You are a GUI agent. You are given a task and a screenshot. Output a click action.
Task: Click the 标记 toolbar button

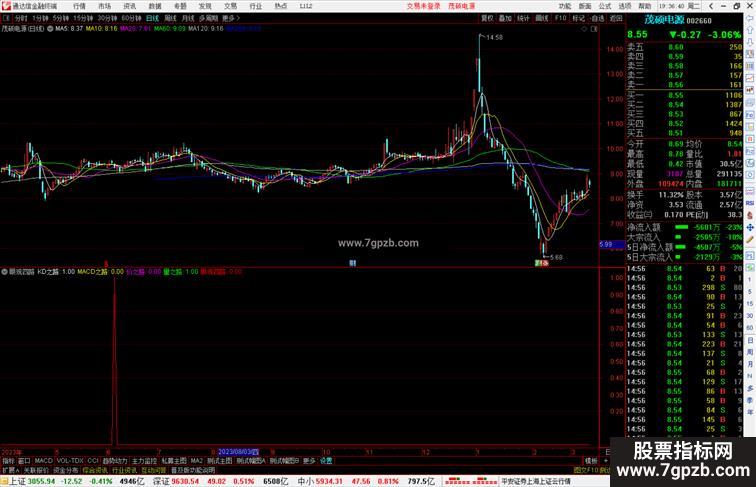click(x=579, y=18)
